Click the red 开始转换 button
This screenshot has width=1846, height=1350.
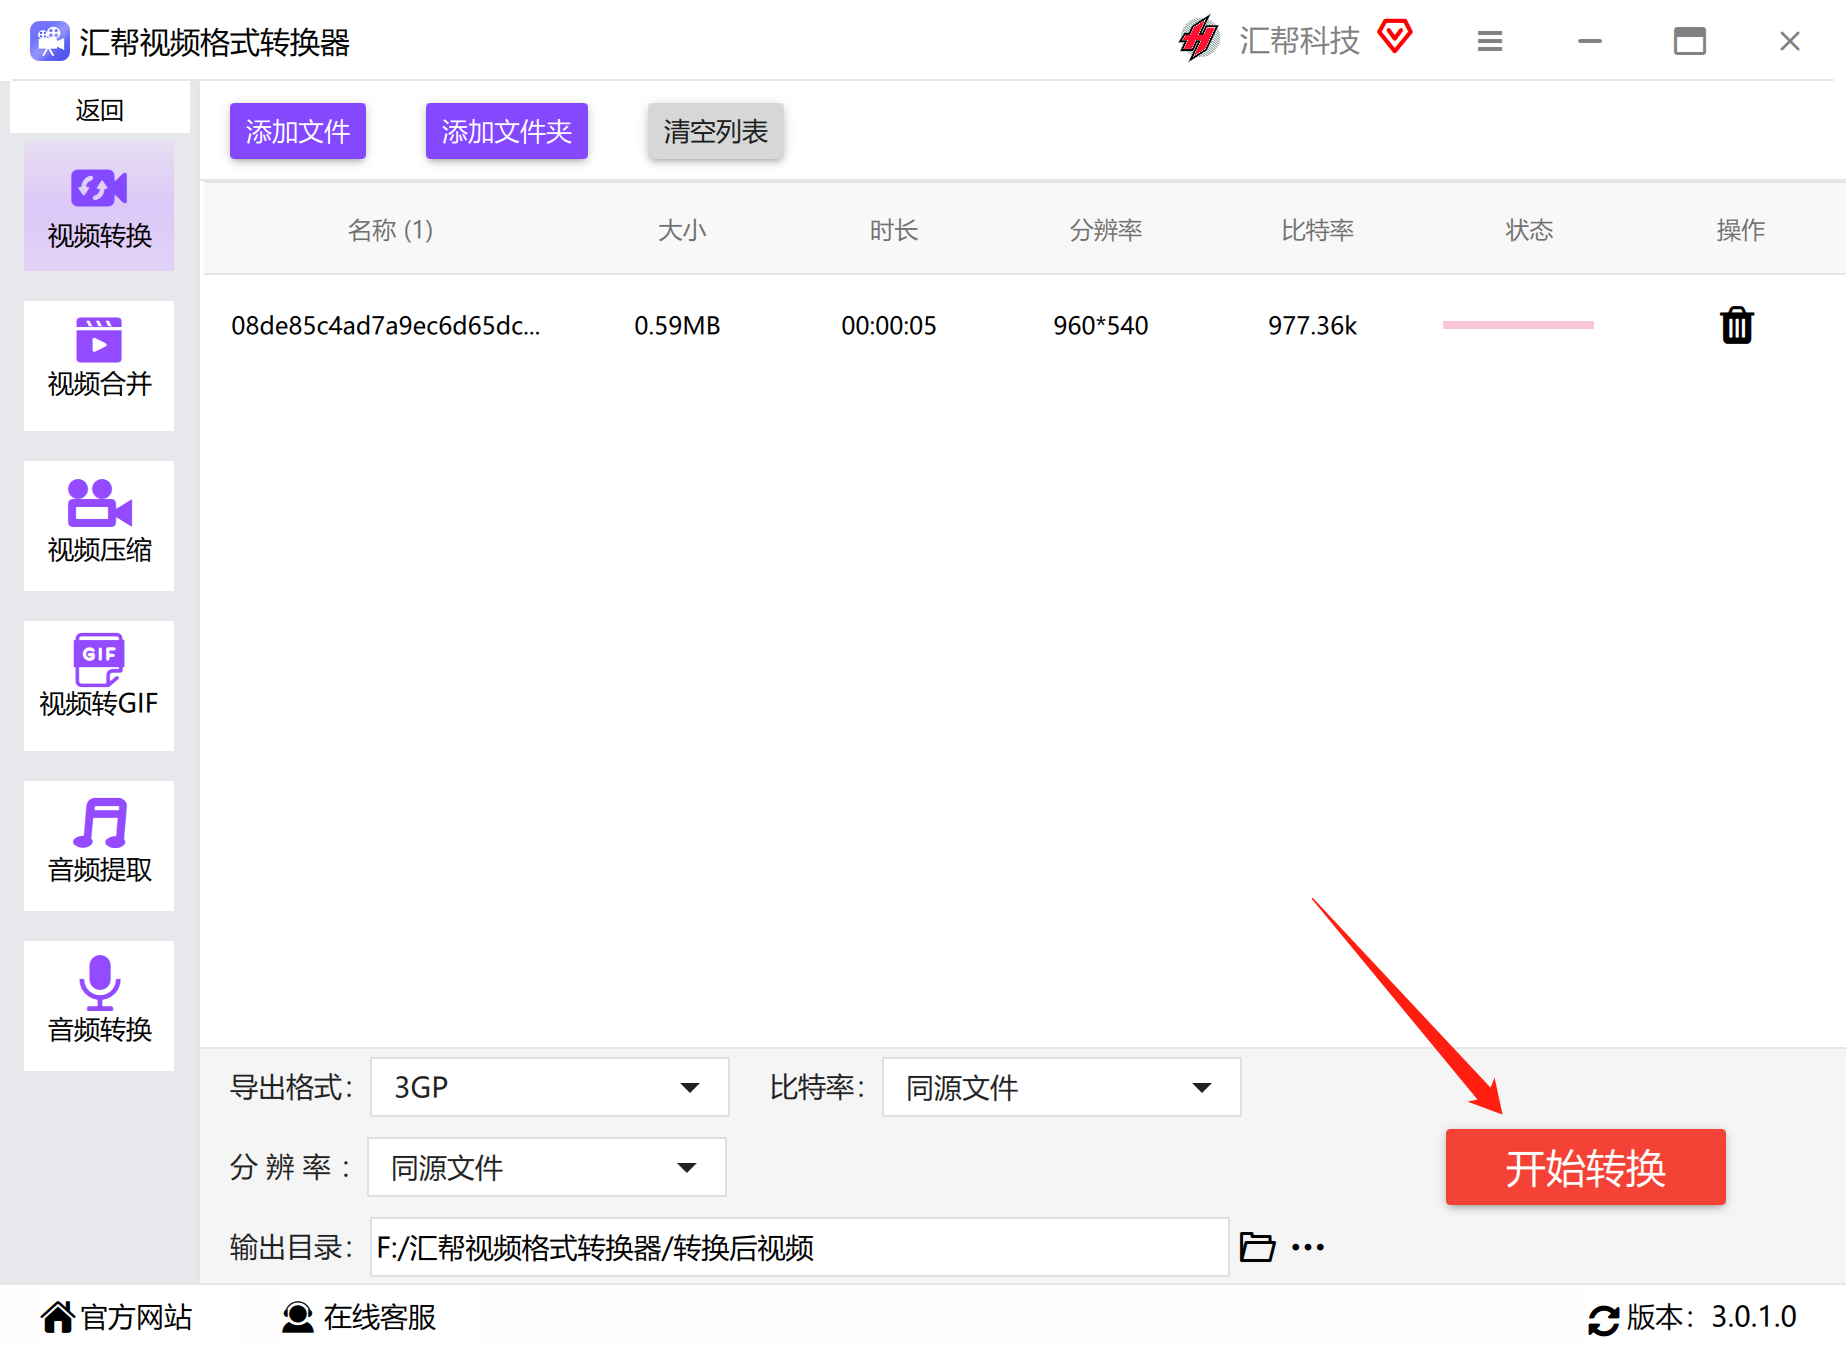pos(1586,1167)
